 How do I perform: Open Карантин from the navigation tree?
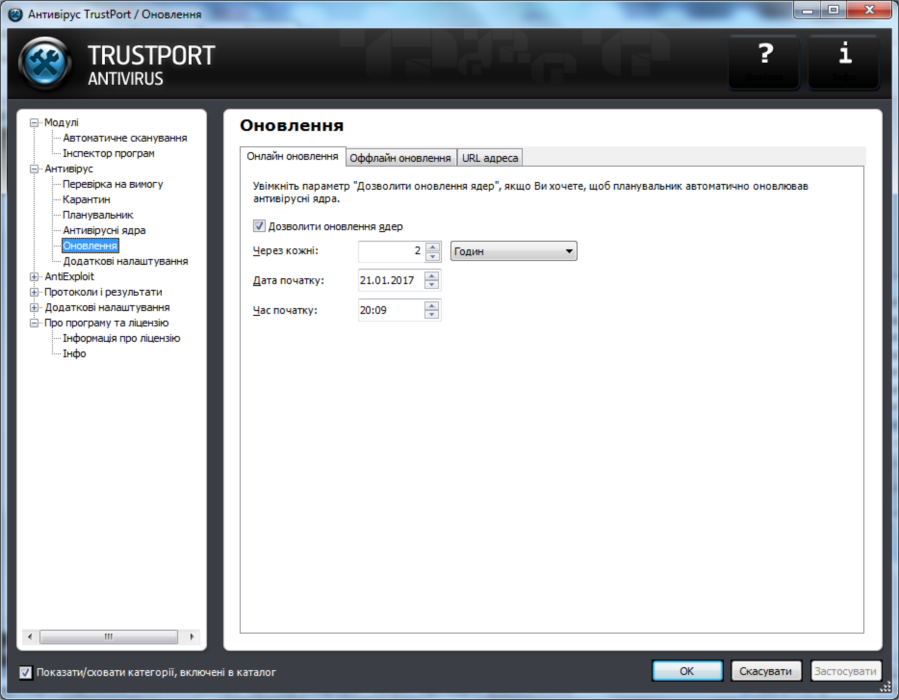(88, 199)
